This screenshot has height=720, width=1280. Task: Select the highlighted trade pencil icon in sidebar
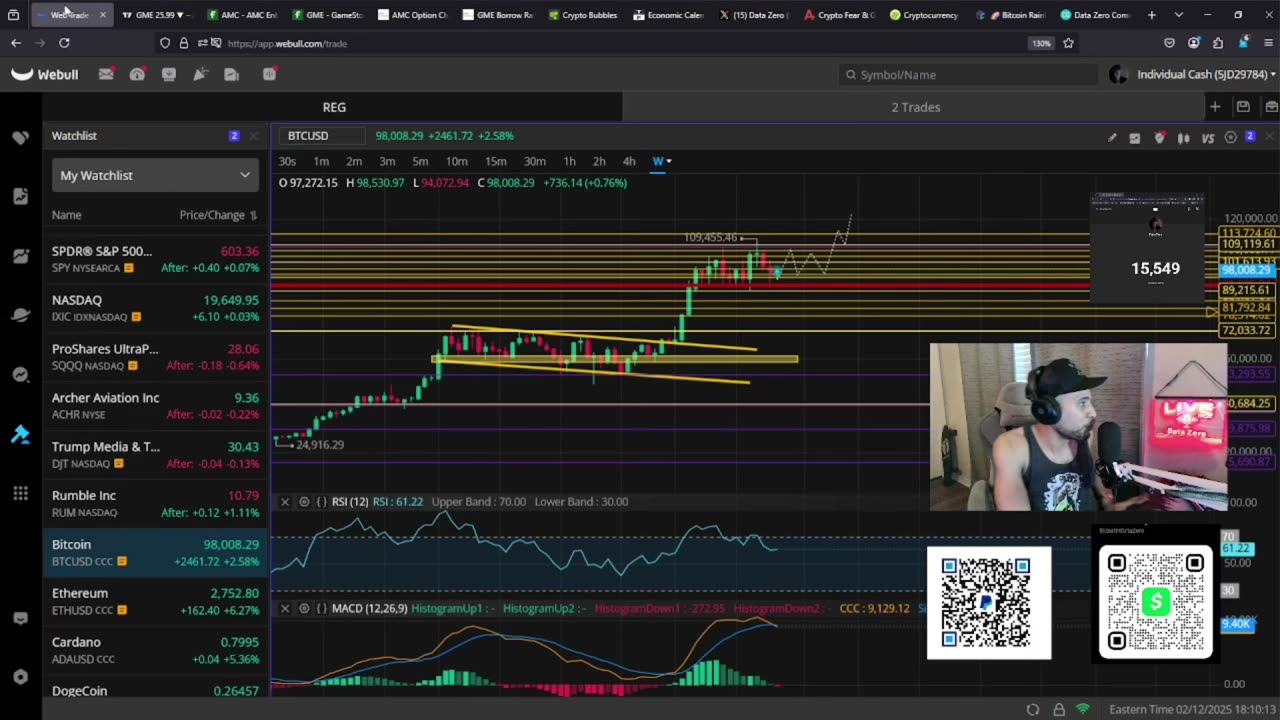20,434
